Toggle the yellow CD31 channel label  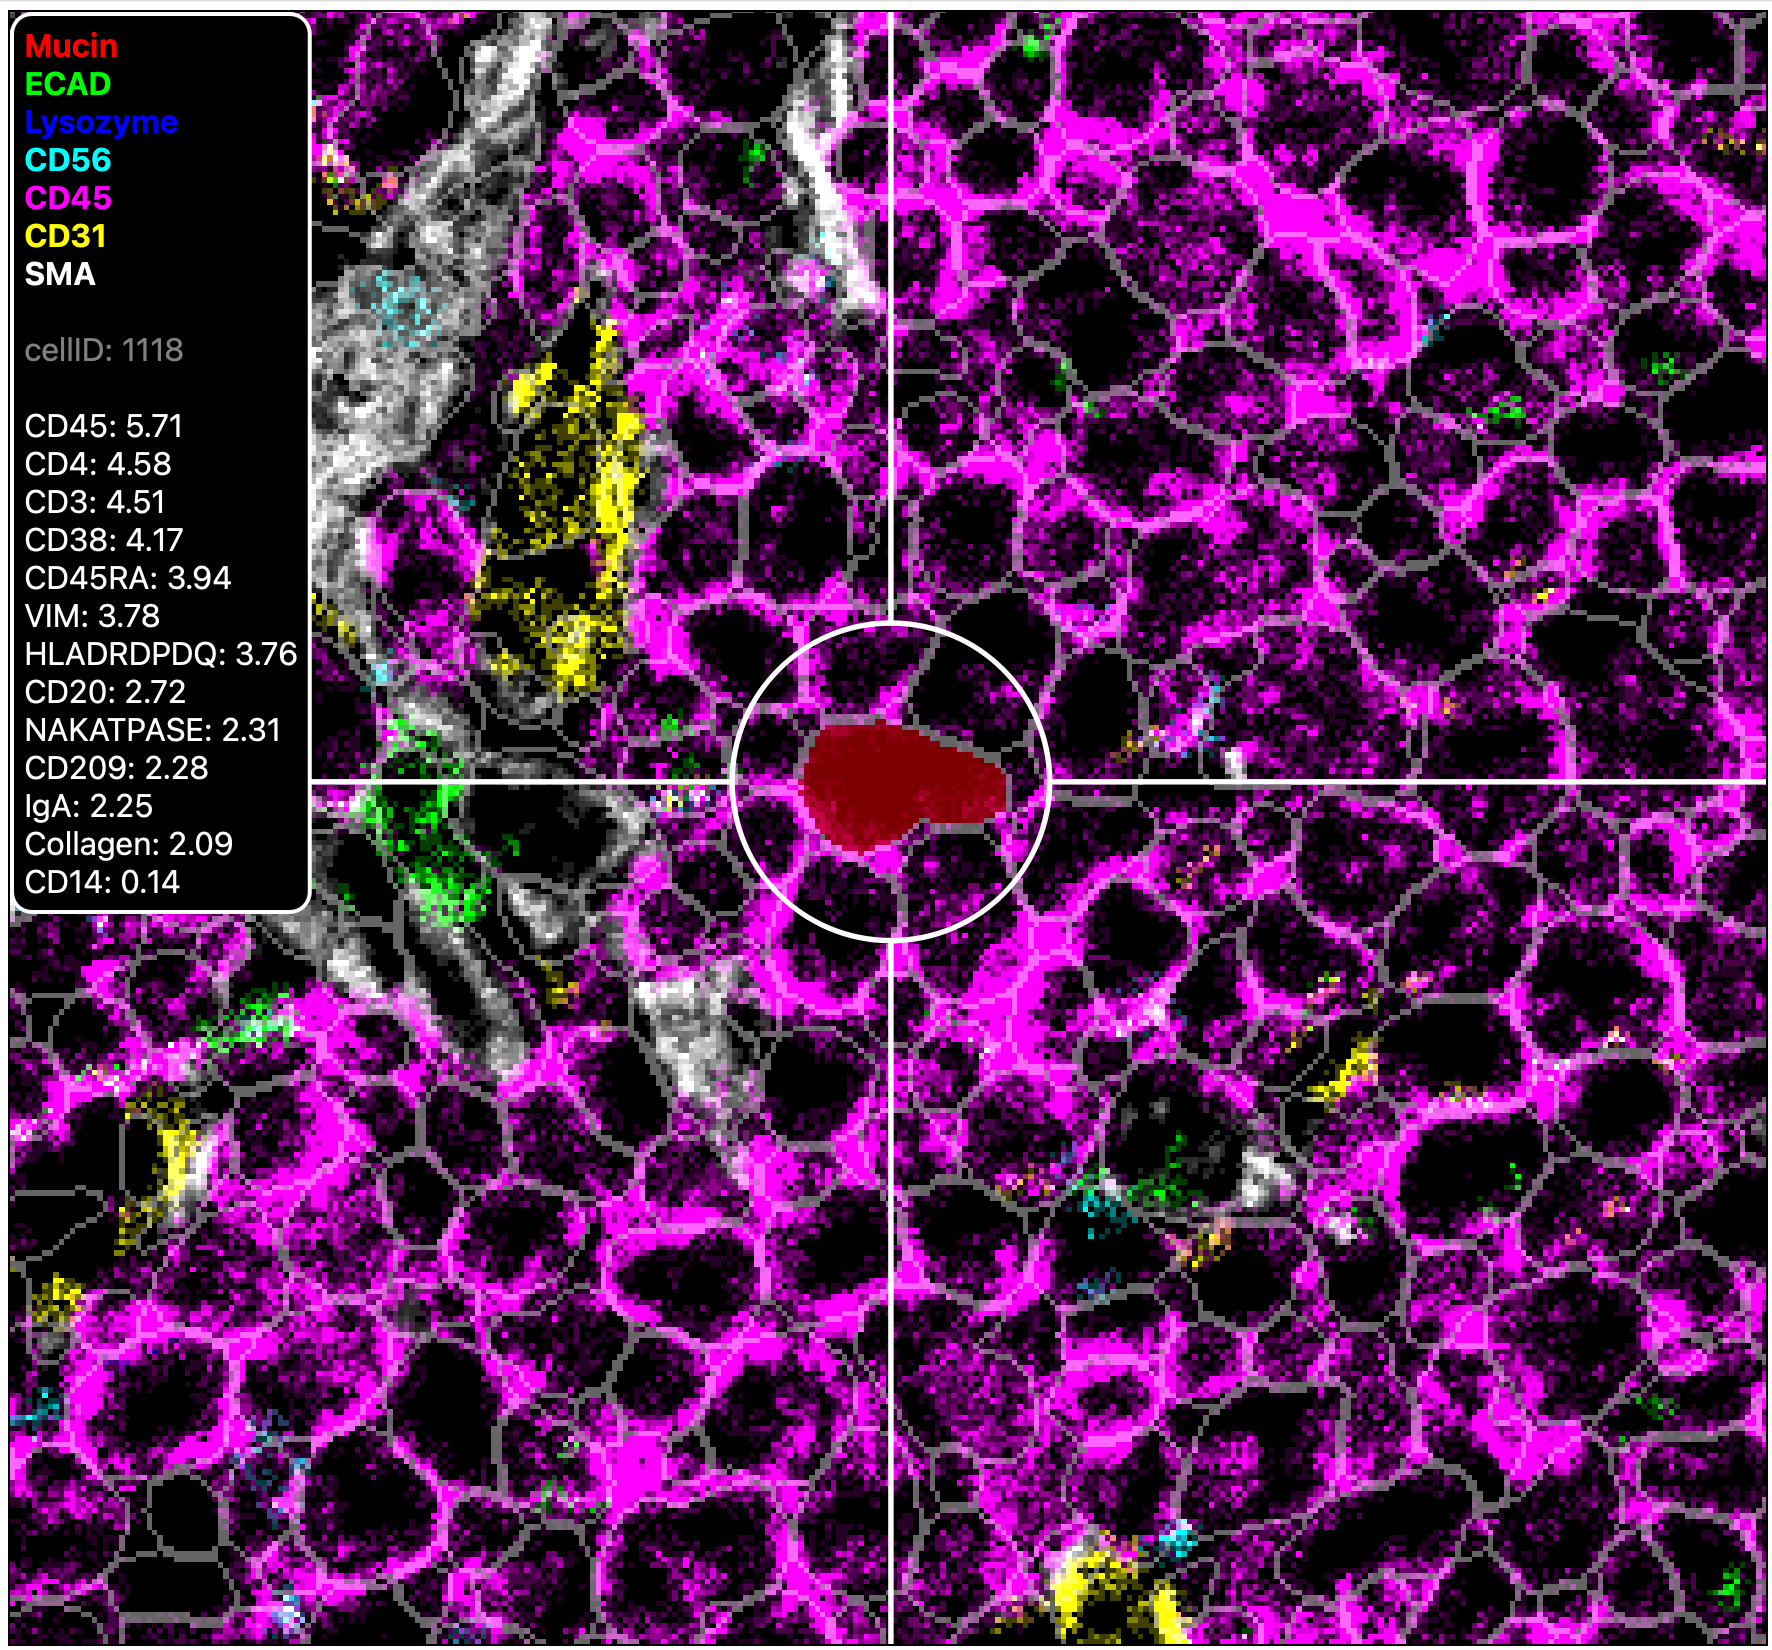tap(65, 236)
